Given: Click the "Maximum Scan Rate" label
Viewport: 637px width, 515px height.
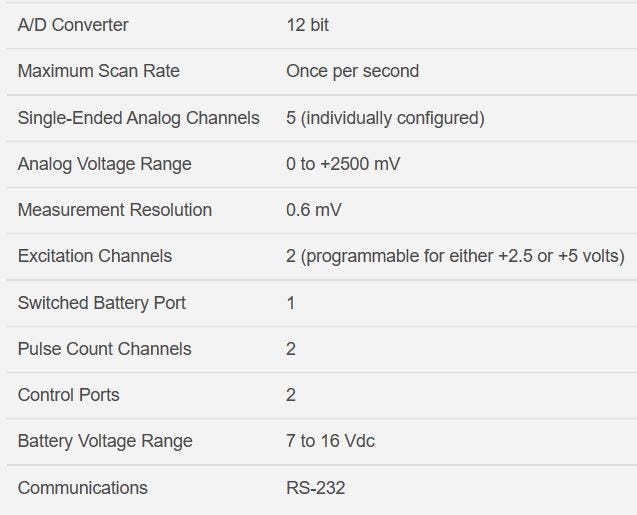Looking at the screenshot, I should pyautogui.click(x=98, y=71).
